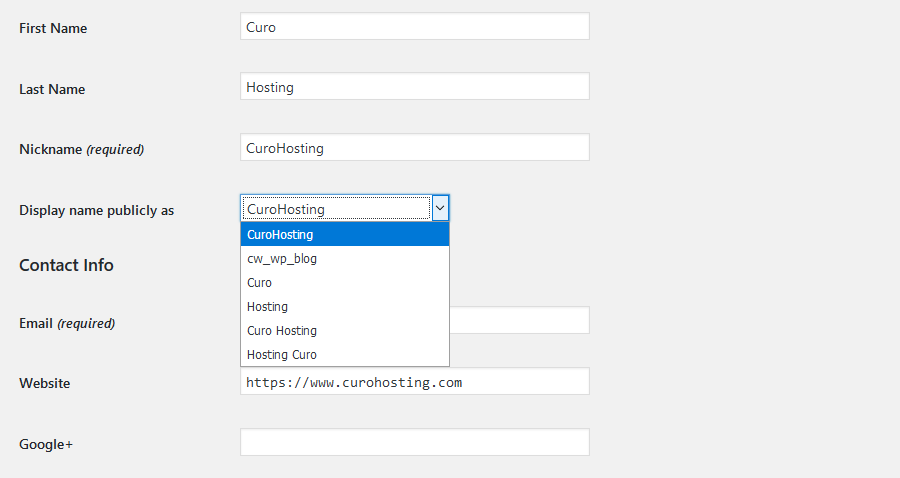The width and height of the screenshot is (900, 478).
Task: Choose the single word 'Curo' option
Action: (345, 282)
